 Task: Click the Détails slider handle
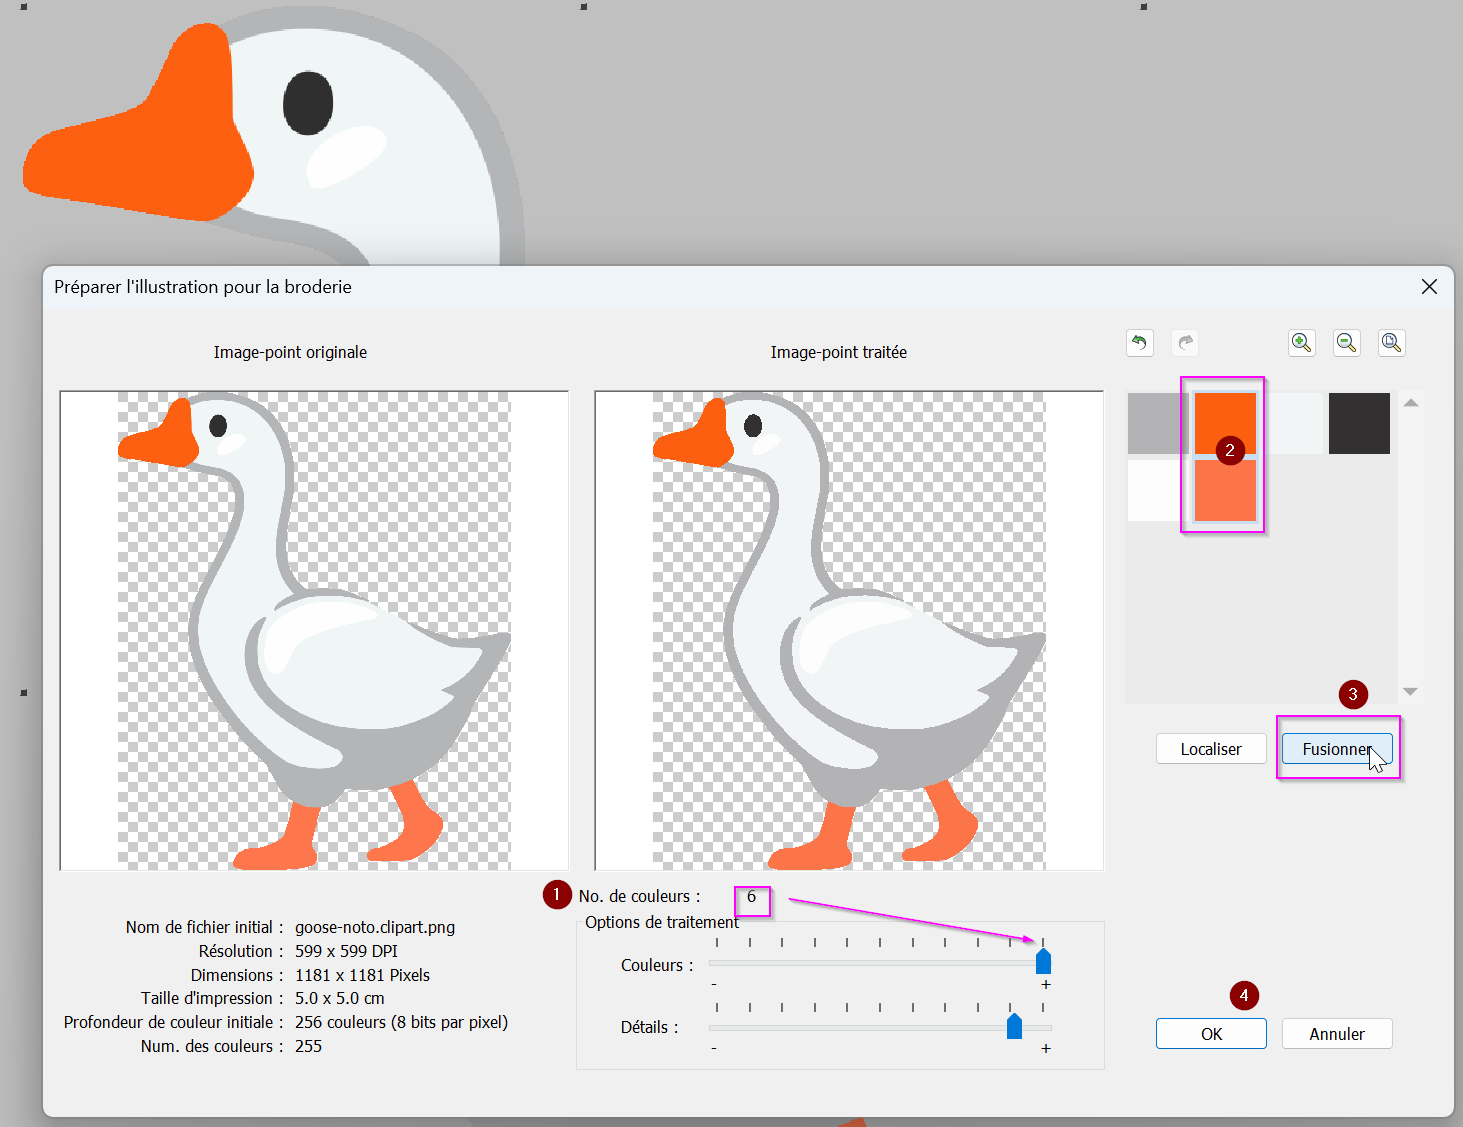(x=1014, y=1026)
